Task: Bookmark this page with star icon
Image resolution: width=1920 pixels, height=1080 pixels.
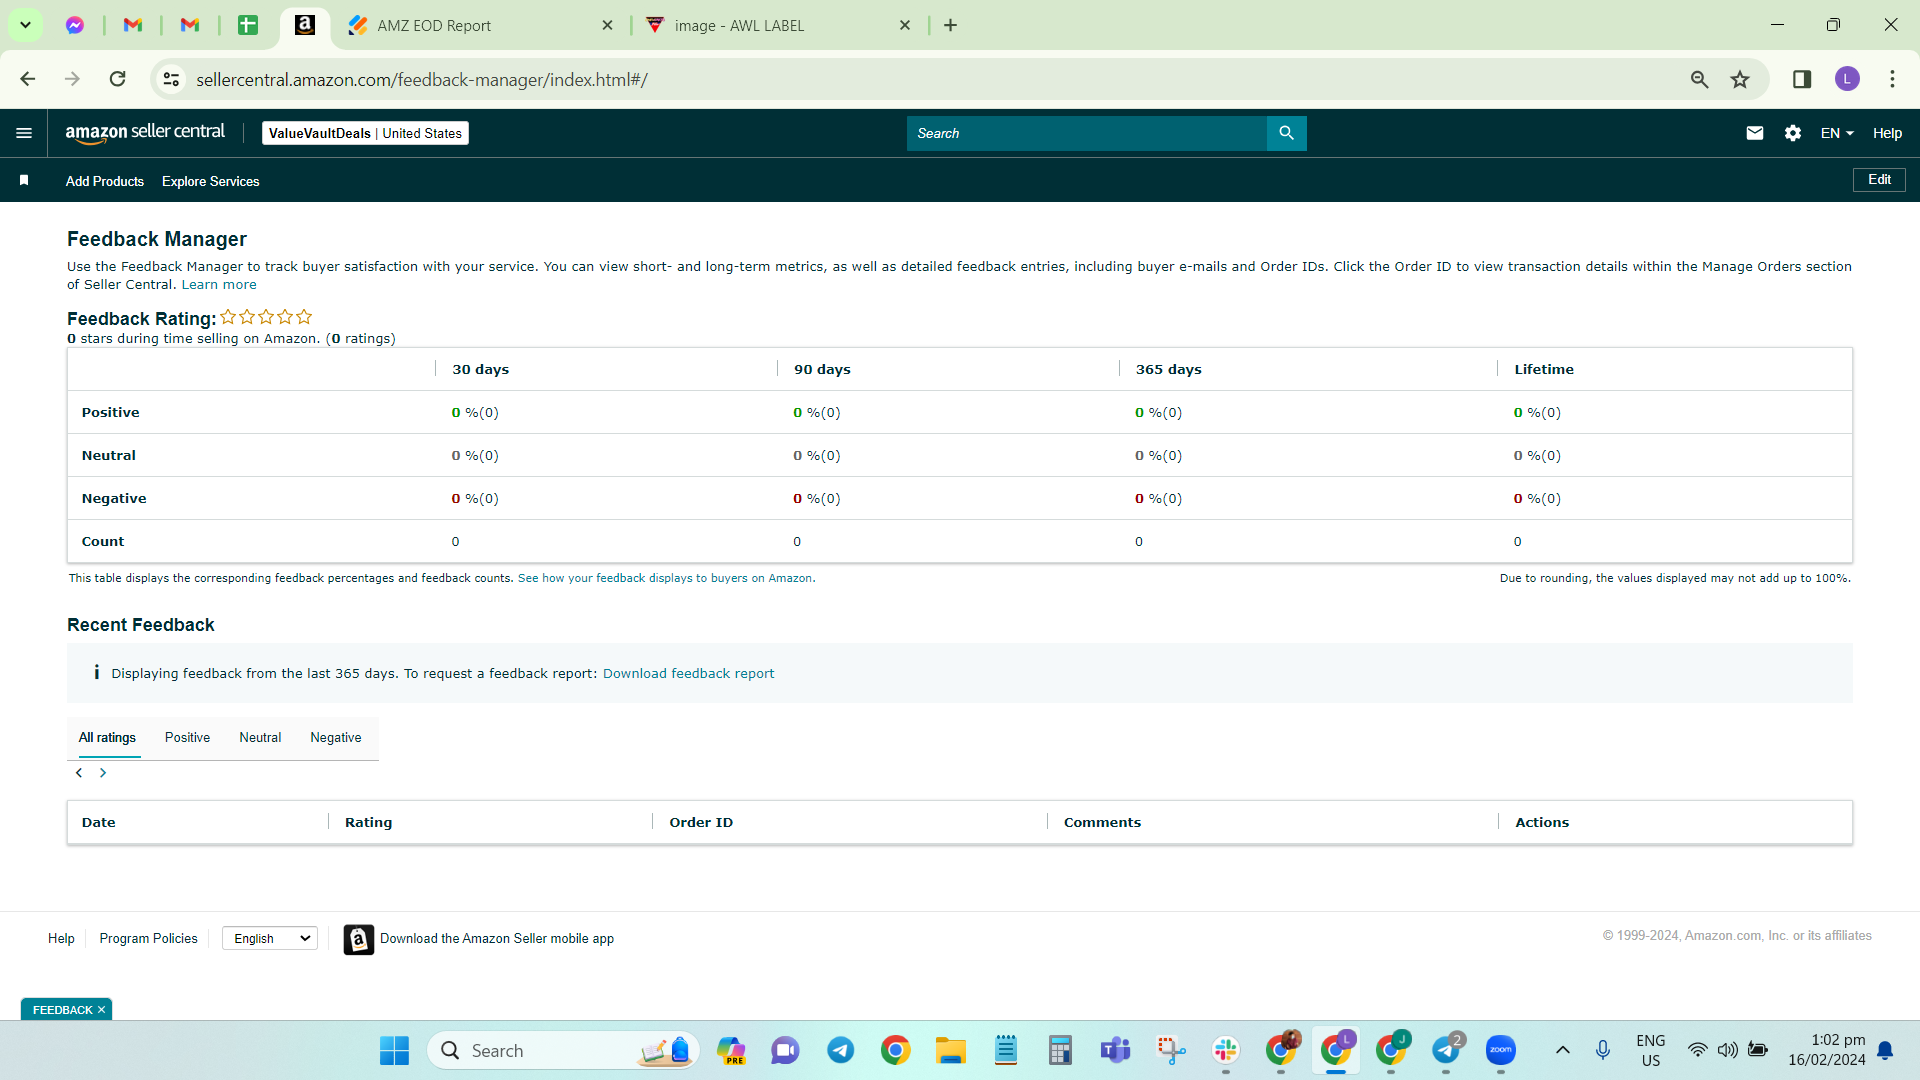Action: [x=1740, y=79]
